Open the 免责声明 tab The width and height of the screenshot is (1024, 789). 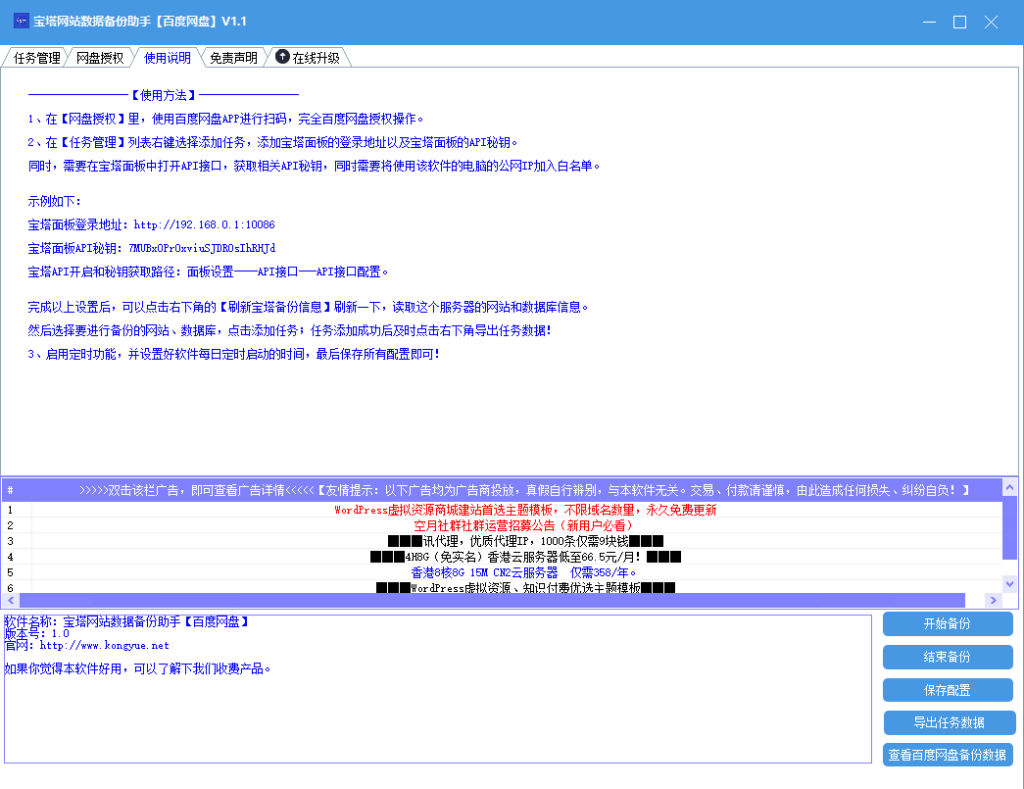point(233,58)
